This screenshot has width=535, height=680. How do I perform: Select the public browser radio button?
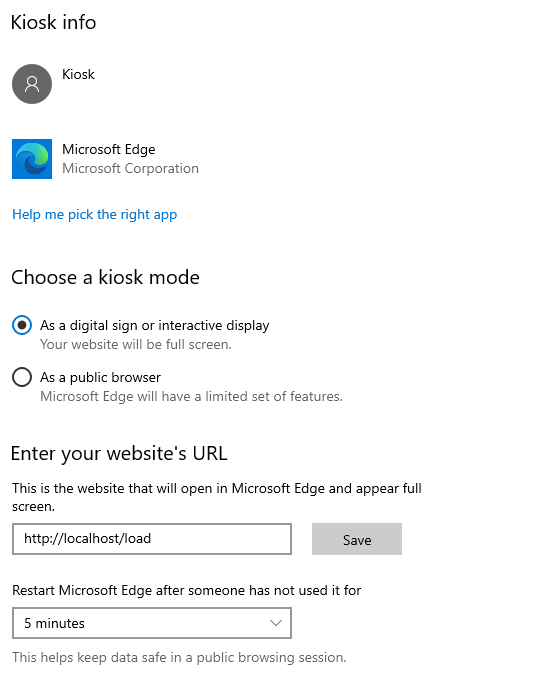[x=22, y=377]
